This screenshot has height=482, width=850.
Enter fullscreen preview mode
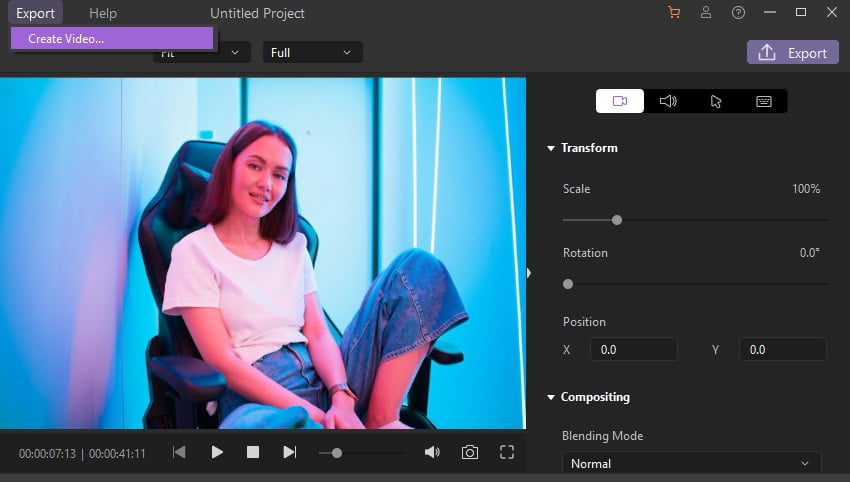(x=507, y=452)
